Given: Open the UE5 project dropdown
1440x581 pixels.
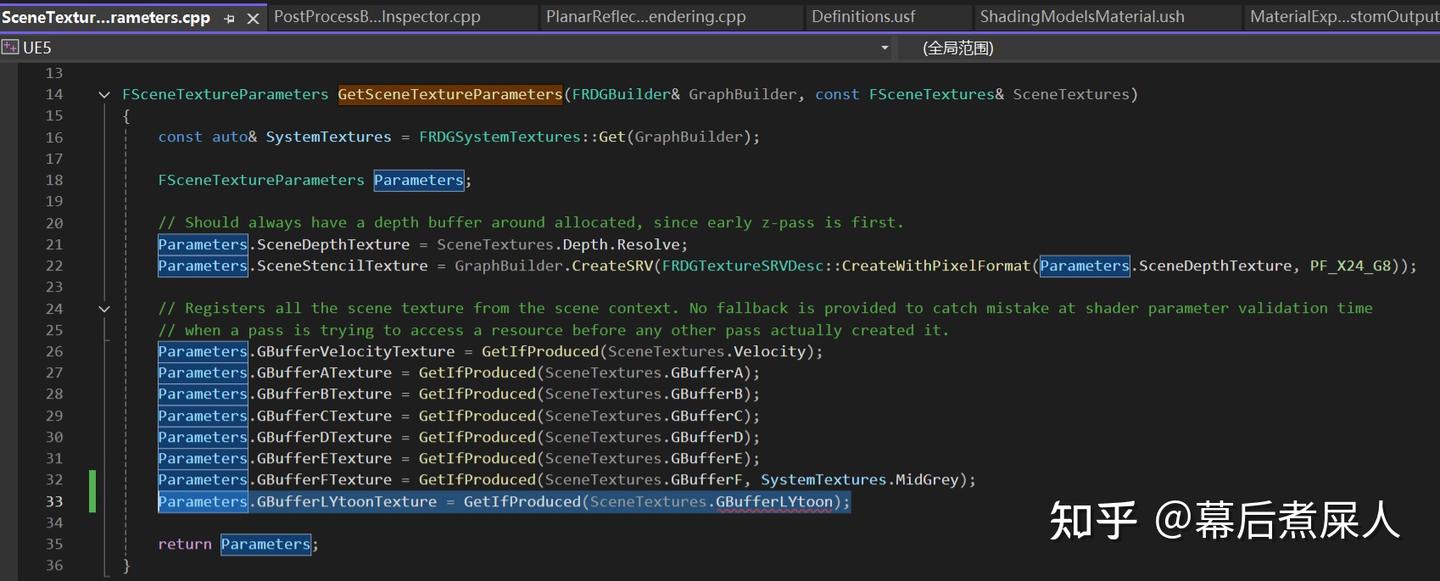Looking at the screenshot, I should 884,47.
